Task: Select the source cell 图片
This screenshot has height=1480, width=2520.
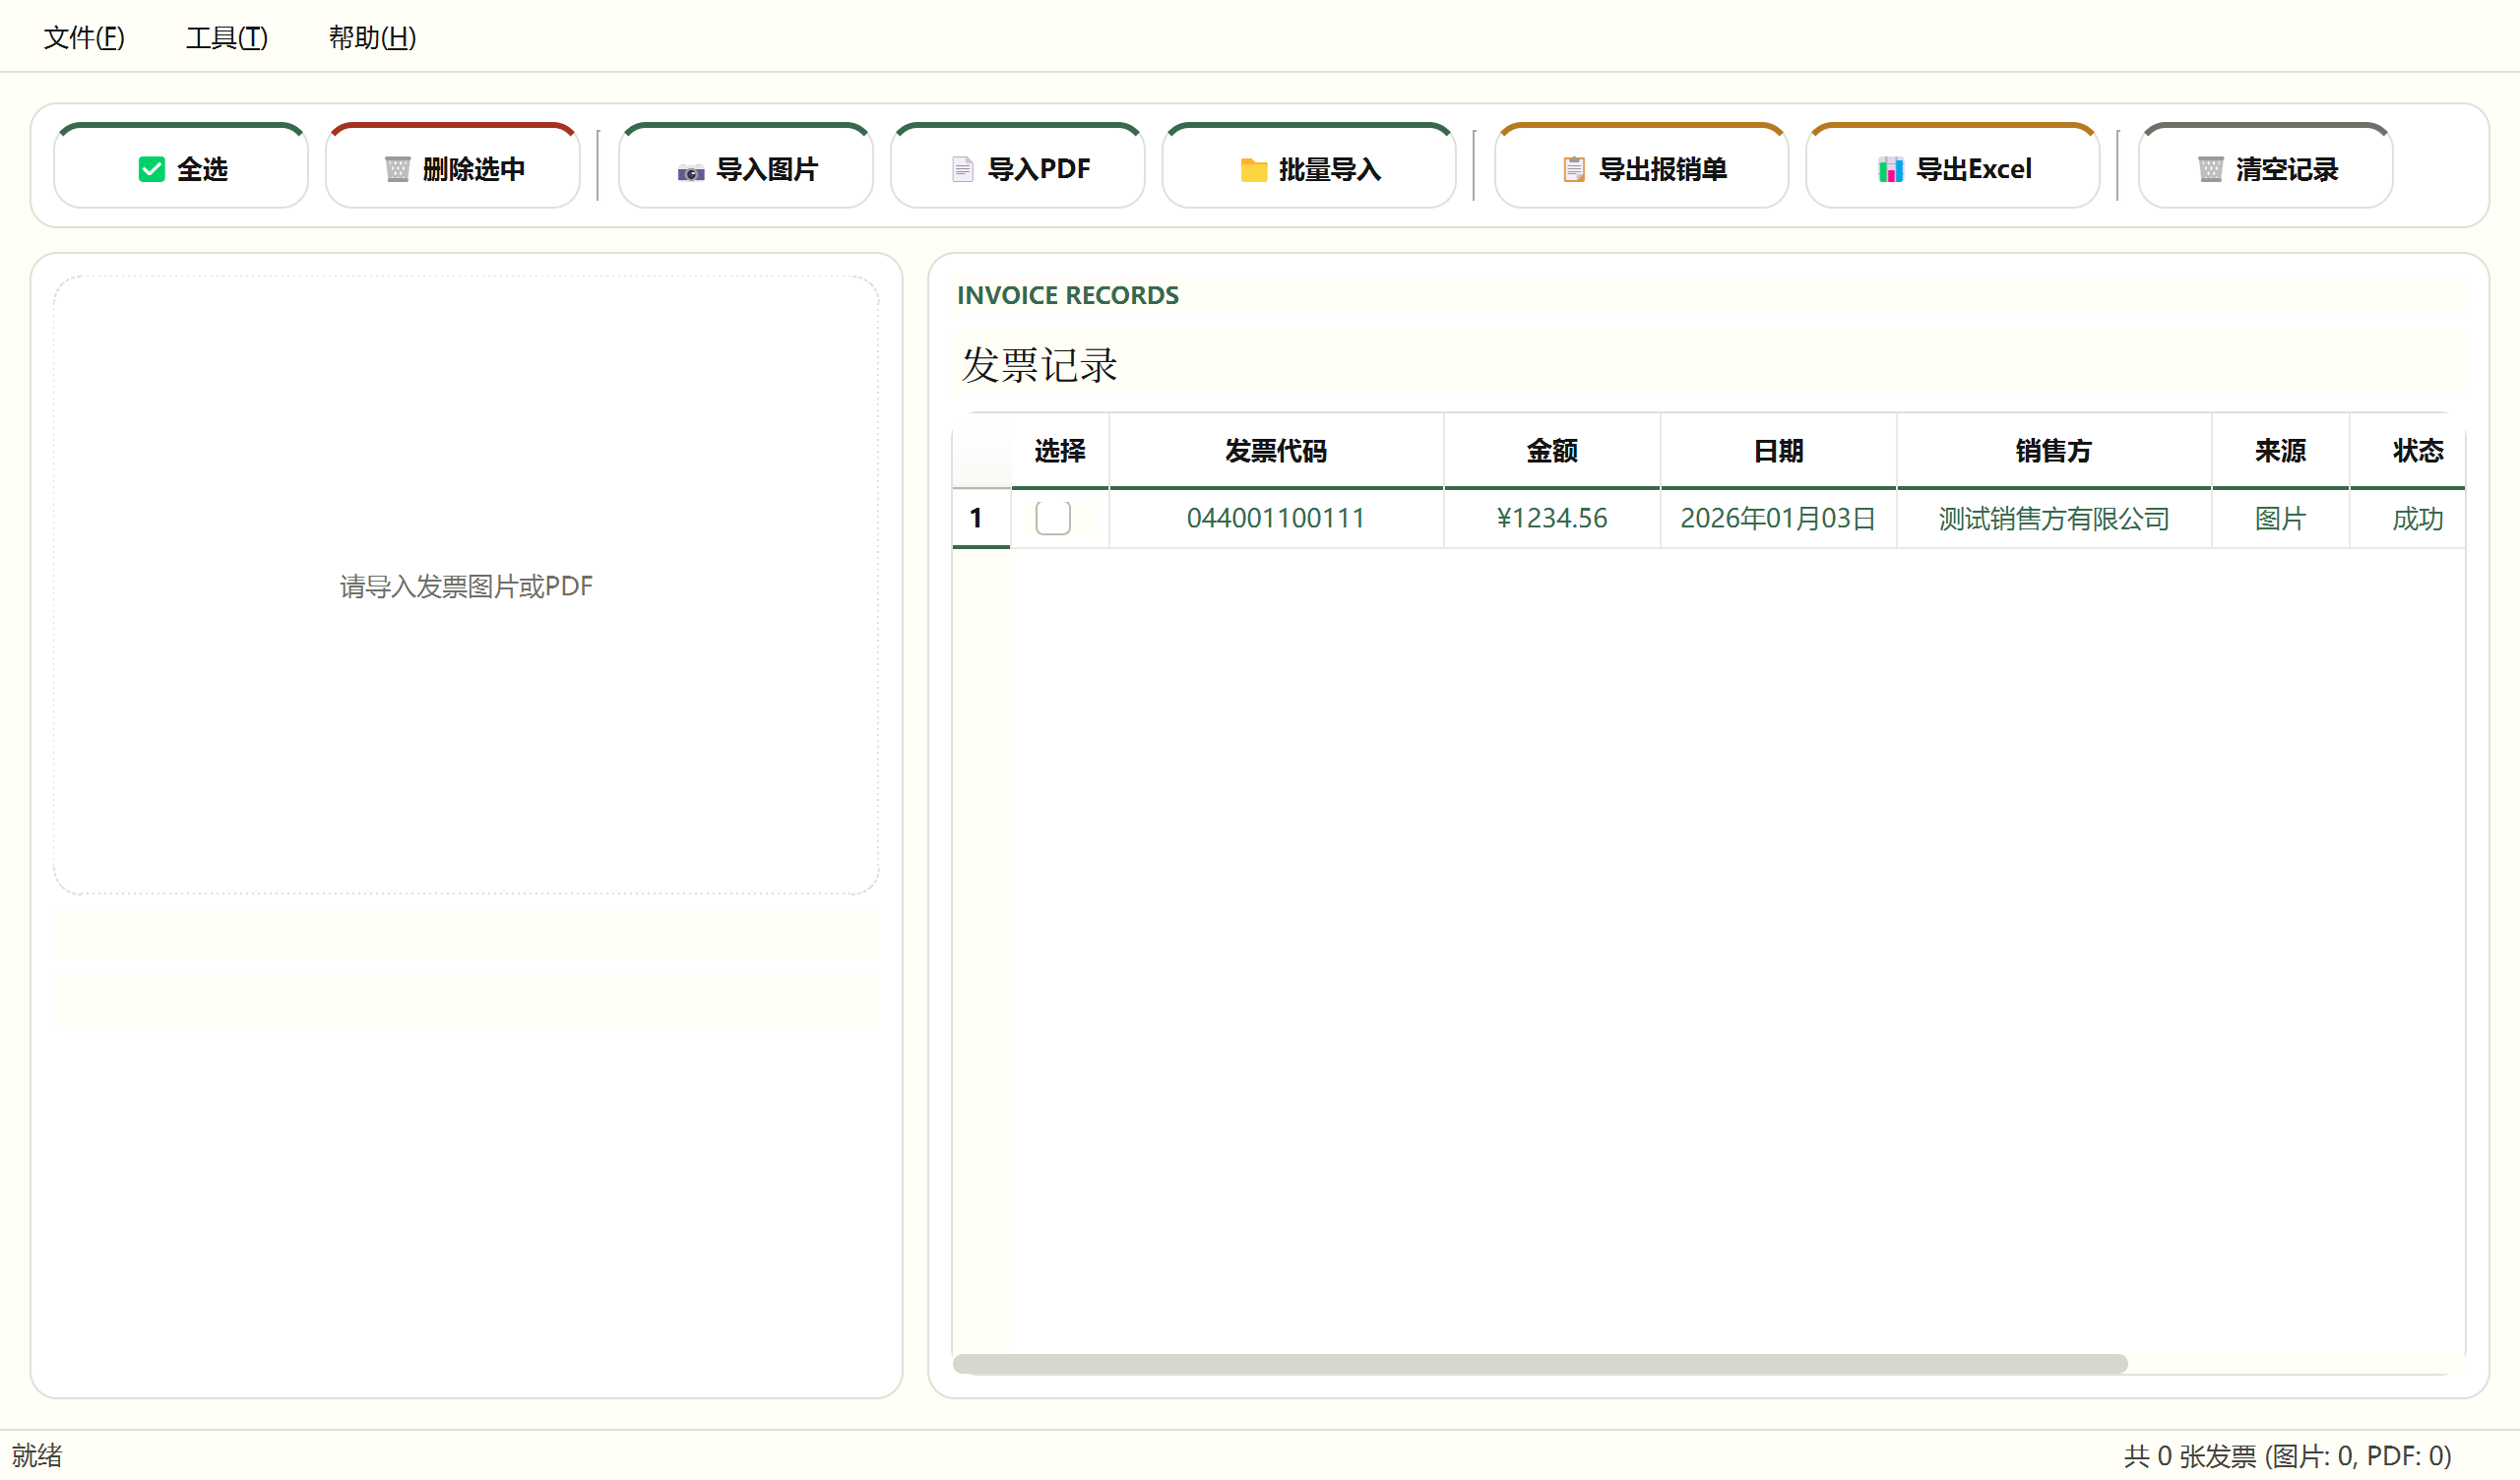Action: (2280, 518)
